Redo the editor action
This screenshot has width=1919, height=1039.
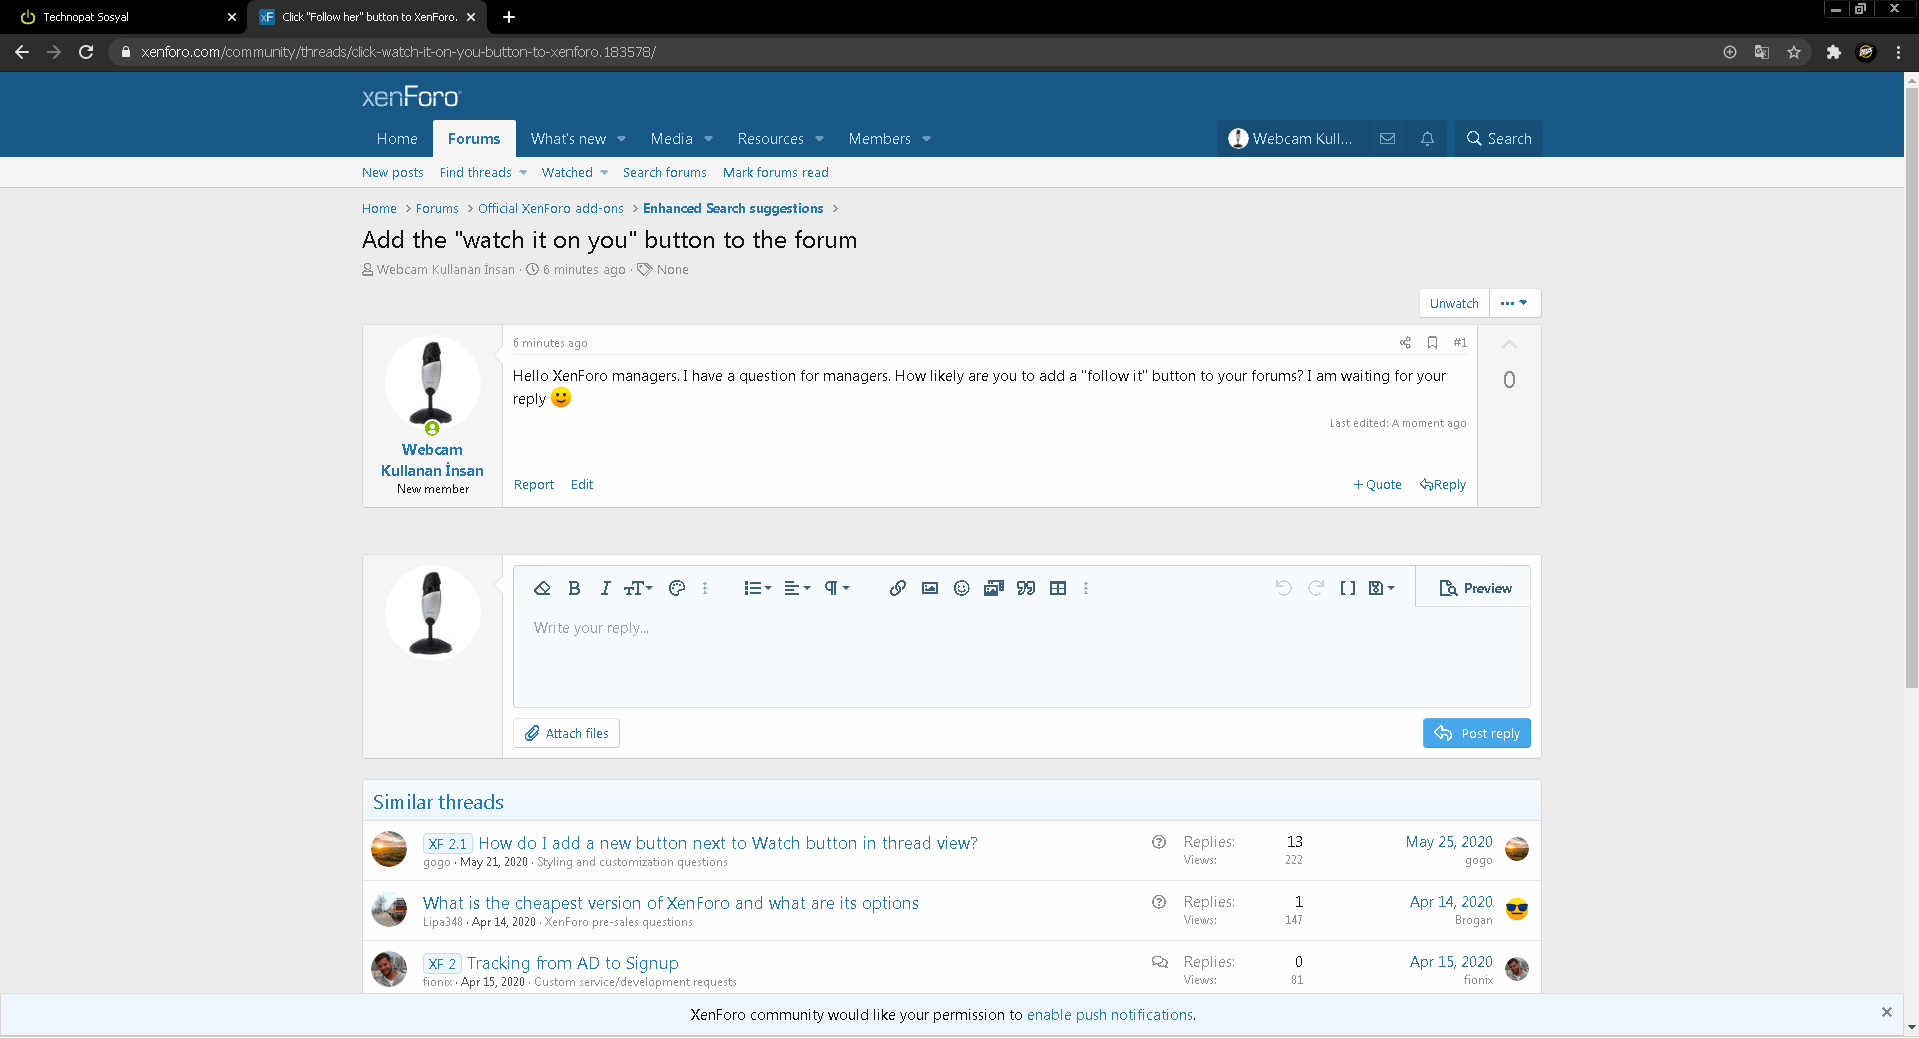pos(1316,588)
